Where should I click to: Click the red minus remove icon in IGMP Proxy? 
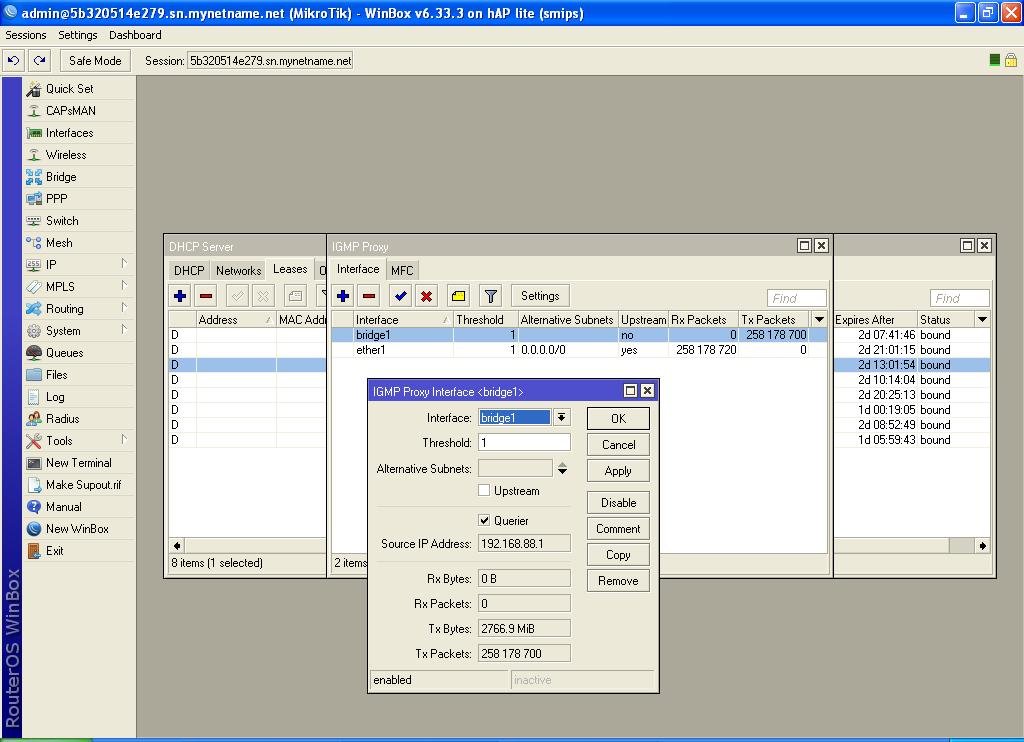click(x=369, y=296)
